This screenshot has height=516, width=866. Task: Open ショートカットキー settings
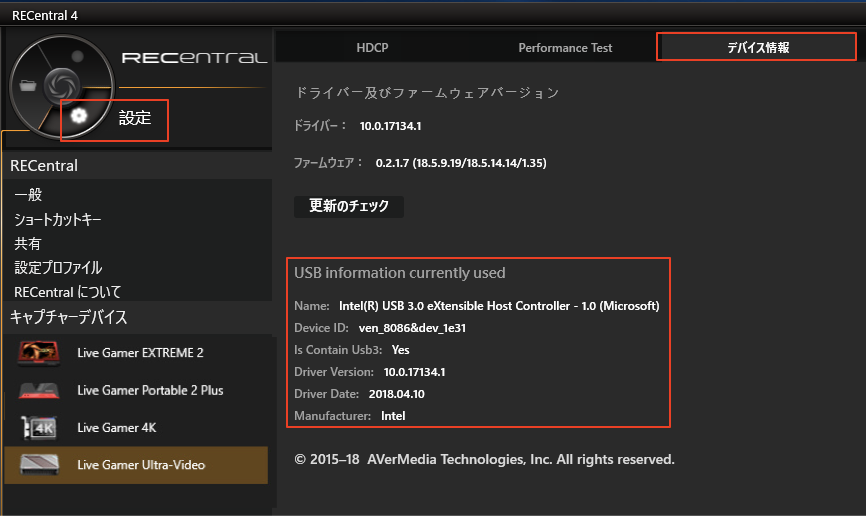(57, 219)
